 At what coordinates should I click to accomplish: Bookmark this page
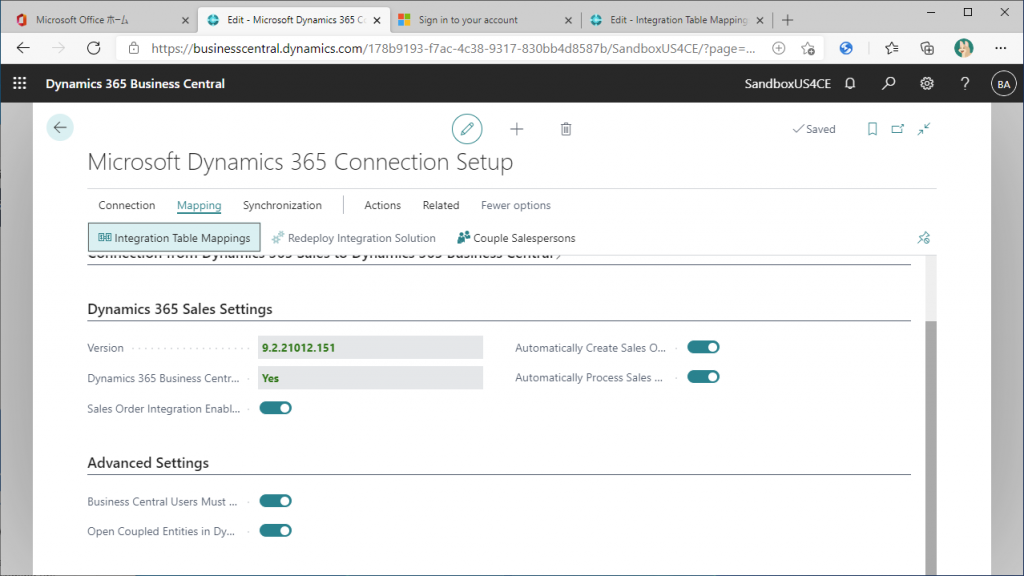click(872, 129)
